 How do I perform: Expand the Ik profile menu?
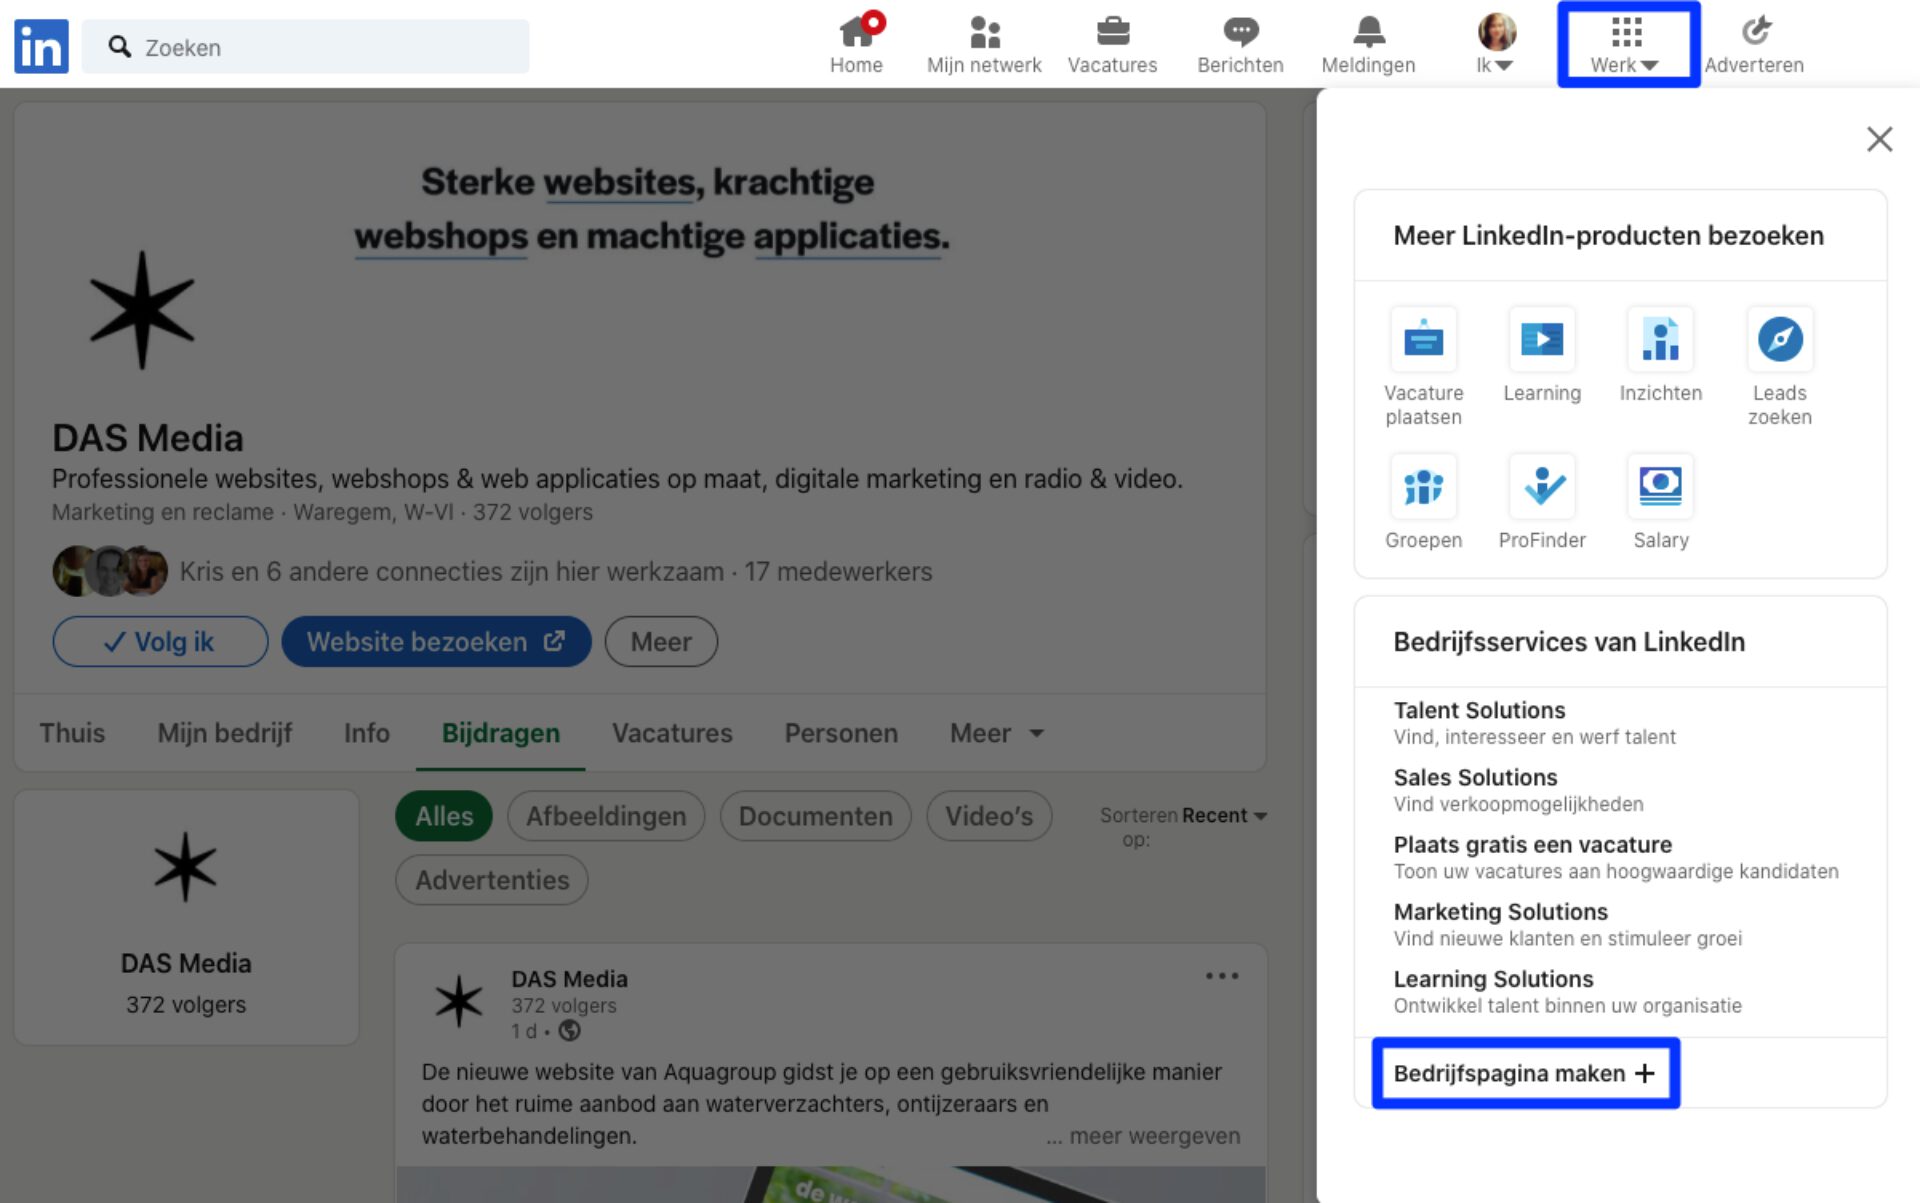1496,45
